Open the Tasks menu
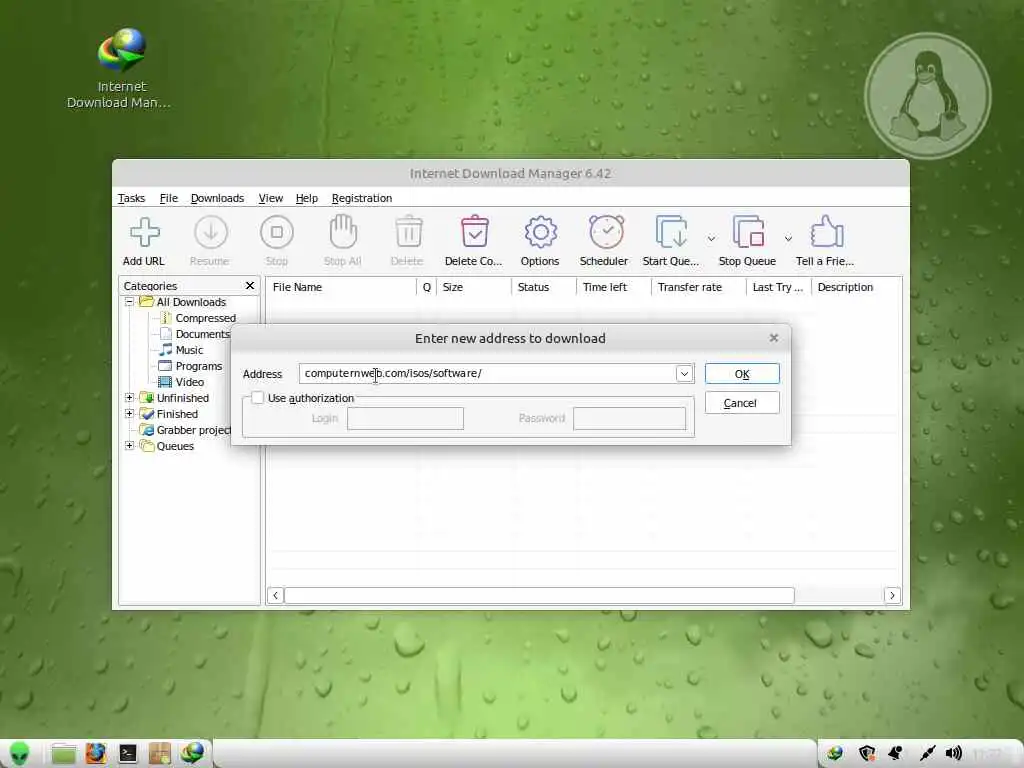Viewport: 1024px width, 768px height. point(131,198)
